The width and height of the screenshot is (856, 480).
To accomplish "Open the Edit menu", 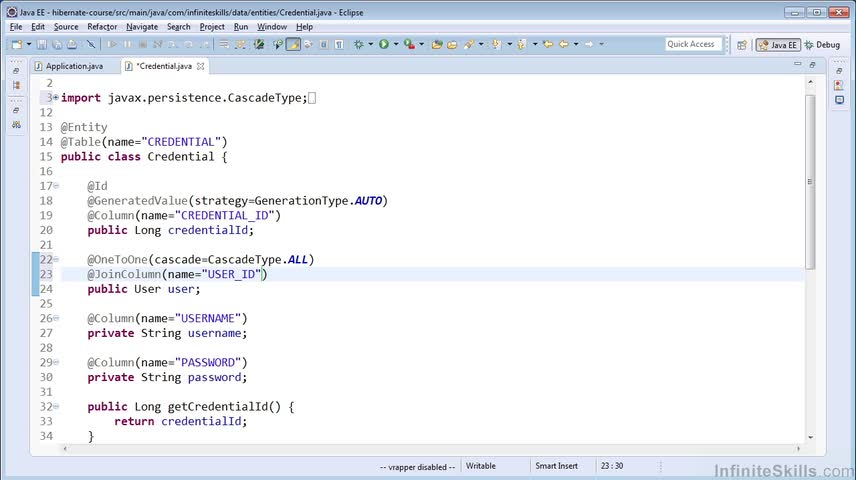I will coord(38,27).
